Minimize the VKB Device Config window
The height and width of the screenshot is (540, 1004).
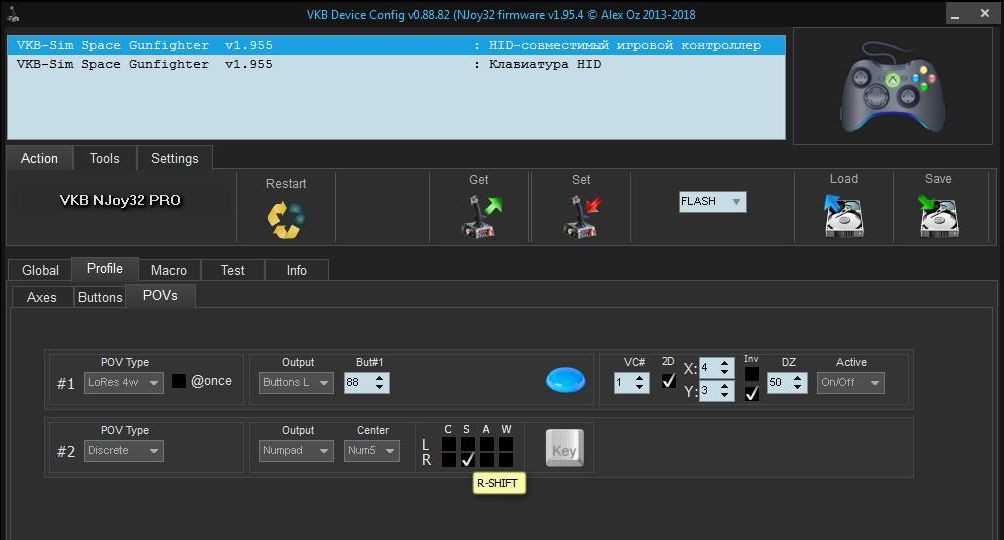955,13
